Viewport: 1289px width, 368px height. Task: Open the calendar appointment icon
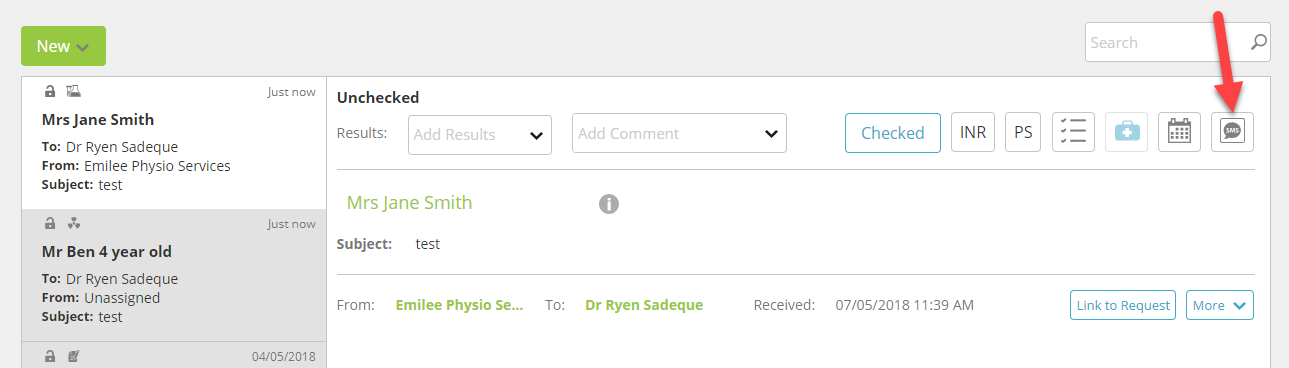pos(1179,133)
